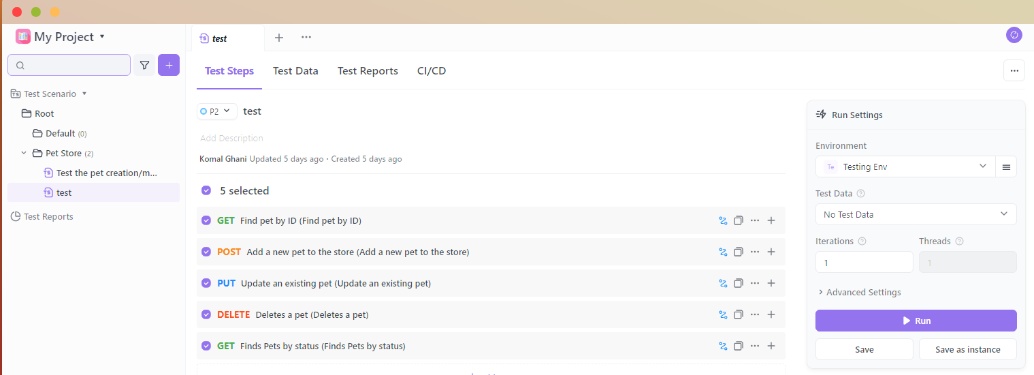Open the tab bar more options ellipsis
This screenshot has width=1034, height=375.
coord(306,37)
